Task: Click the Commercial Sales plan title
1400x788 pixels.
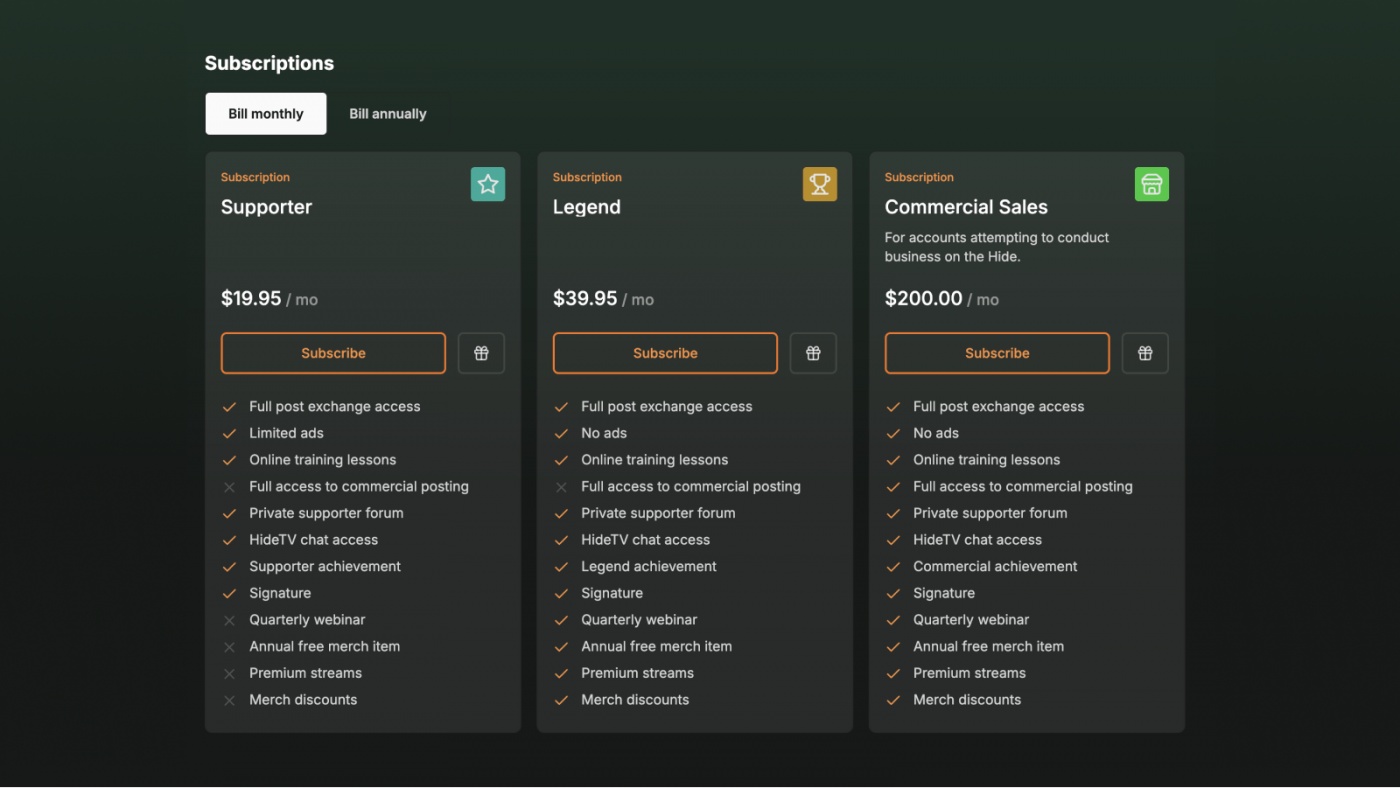Action: coord(966,207)
